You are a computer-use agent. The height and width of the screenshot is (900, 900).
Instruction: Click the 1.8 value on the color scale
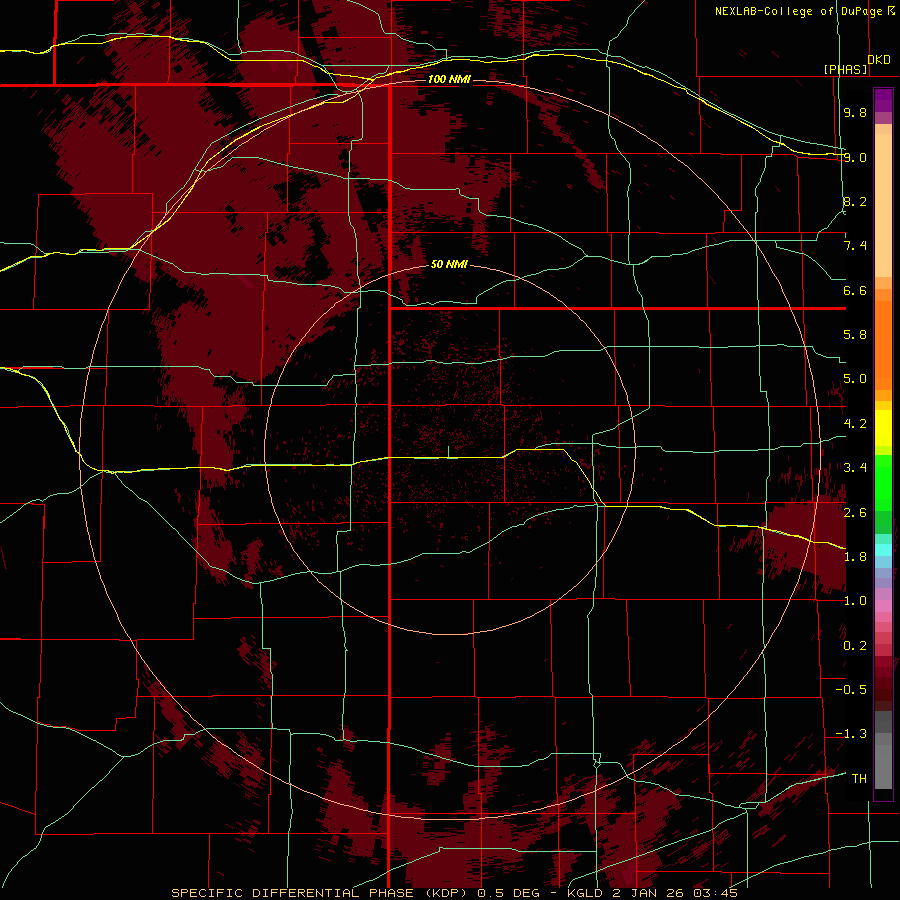coord(855,557)
